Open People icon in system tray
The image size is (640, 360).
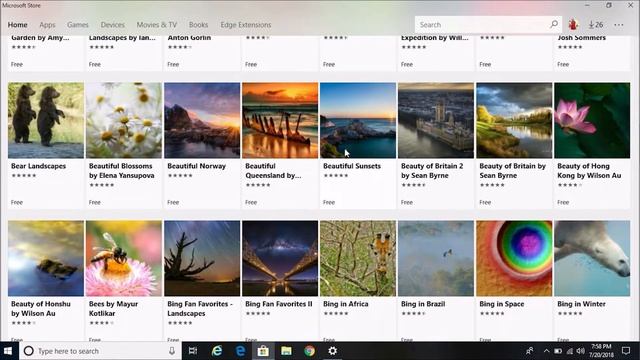[x=530, y=351]
